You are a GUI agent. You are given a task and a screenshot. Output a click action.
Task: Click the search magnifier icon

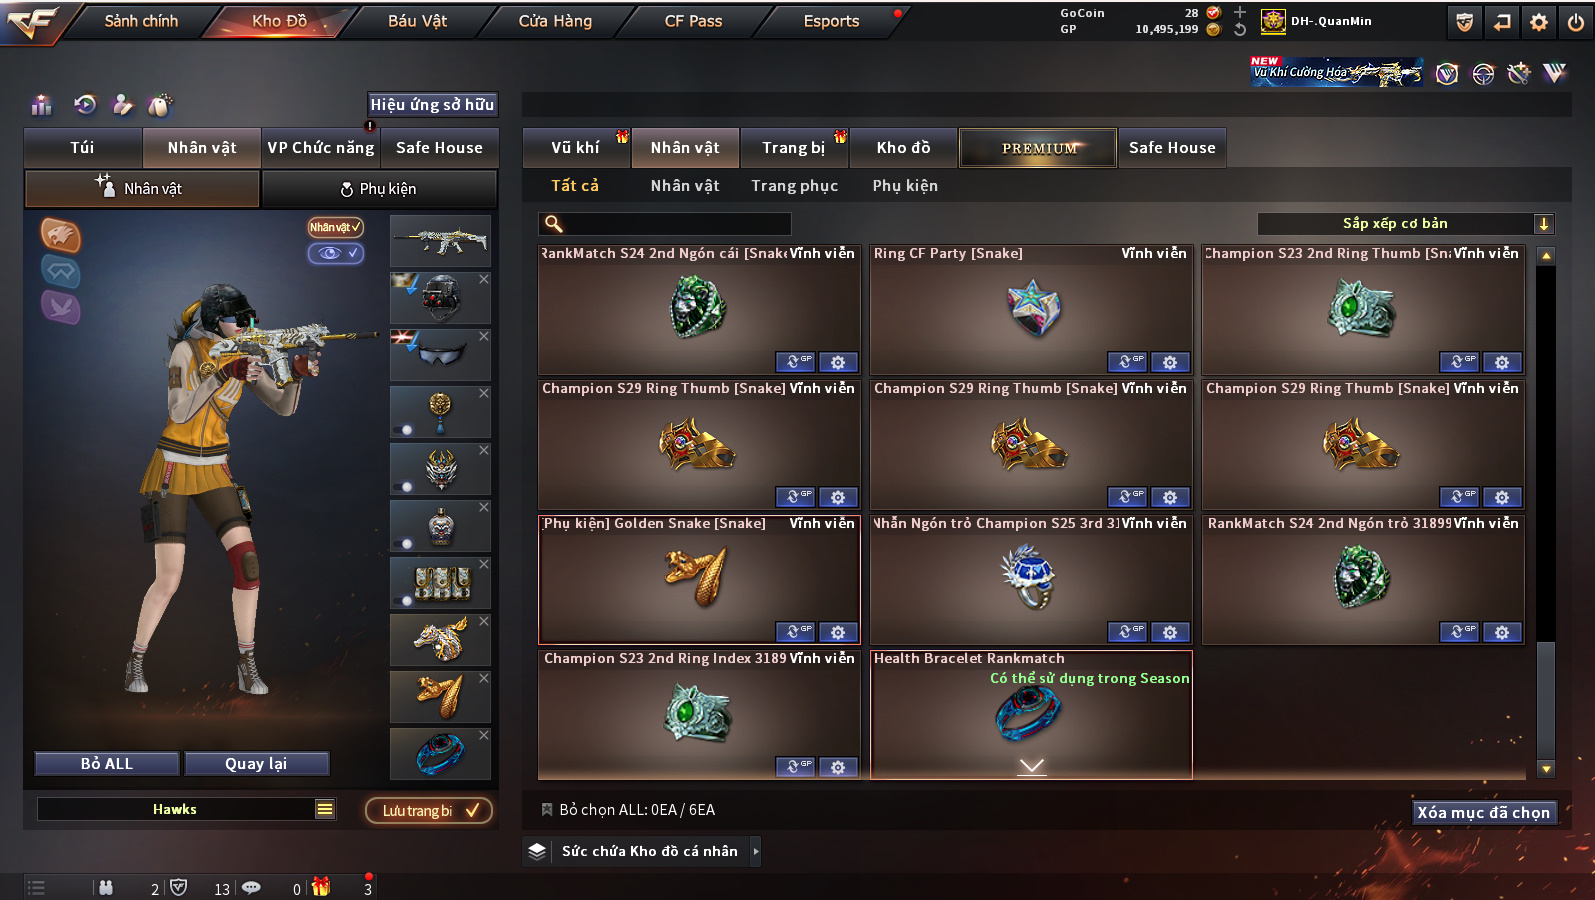coord(553,224)
